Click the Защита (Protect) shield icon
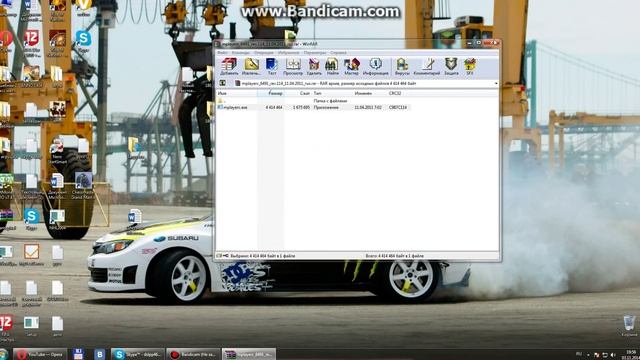Screen dimensions: 640x360 451,66
